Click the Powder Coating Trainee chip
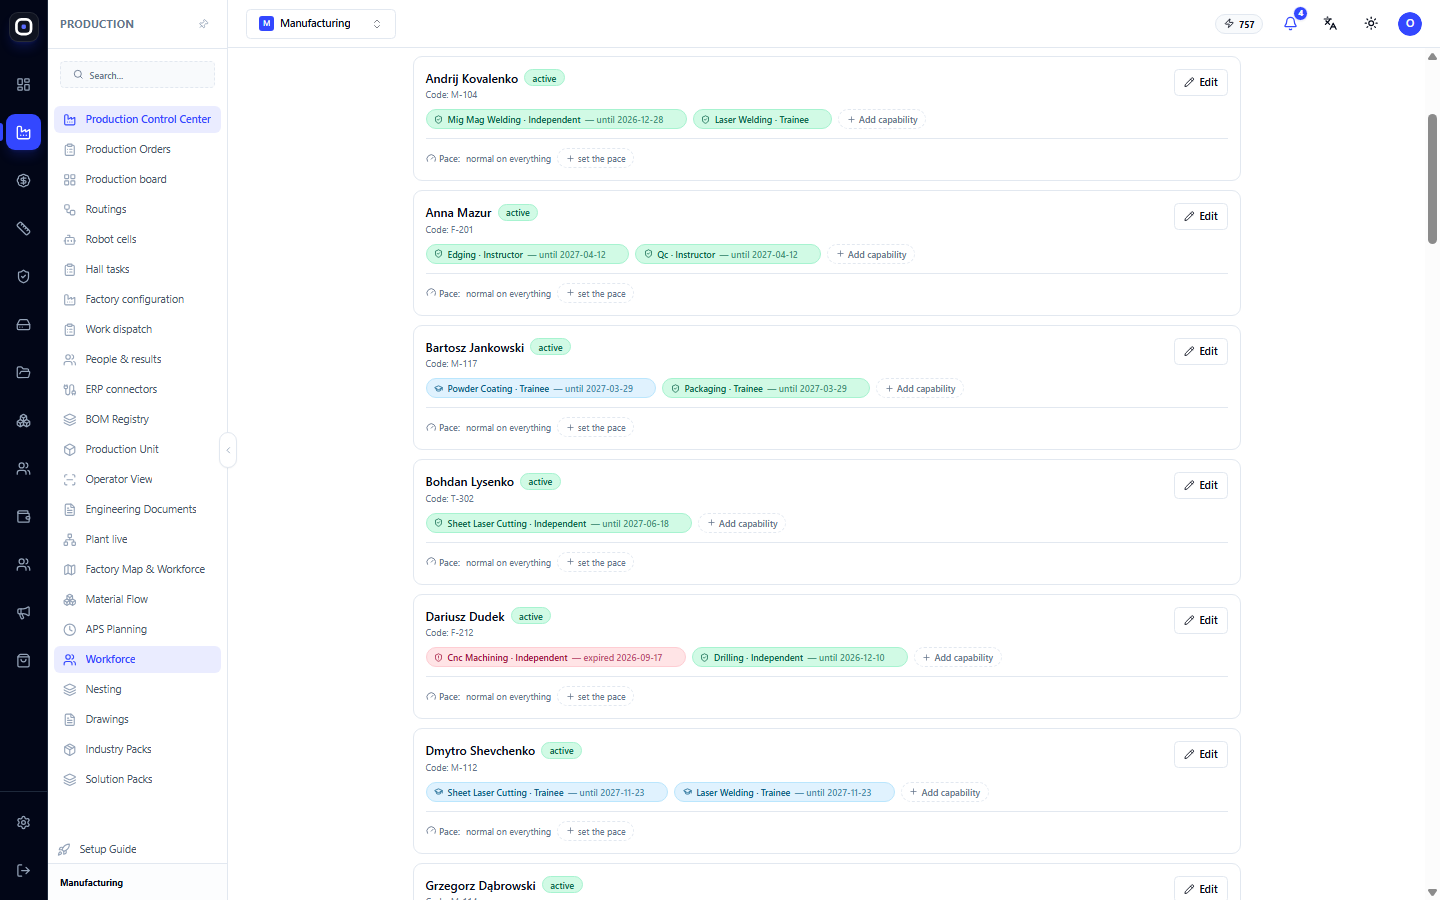This screenshot has width=1440, height=900. [x=541, y=389]
